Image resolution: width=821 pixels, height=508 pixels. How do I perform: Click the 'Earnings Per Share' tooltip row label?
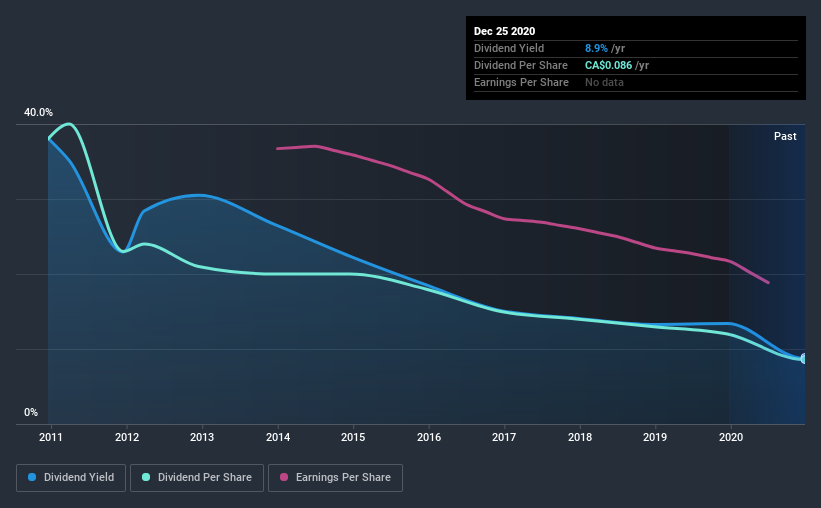tap(521, 82)
